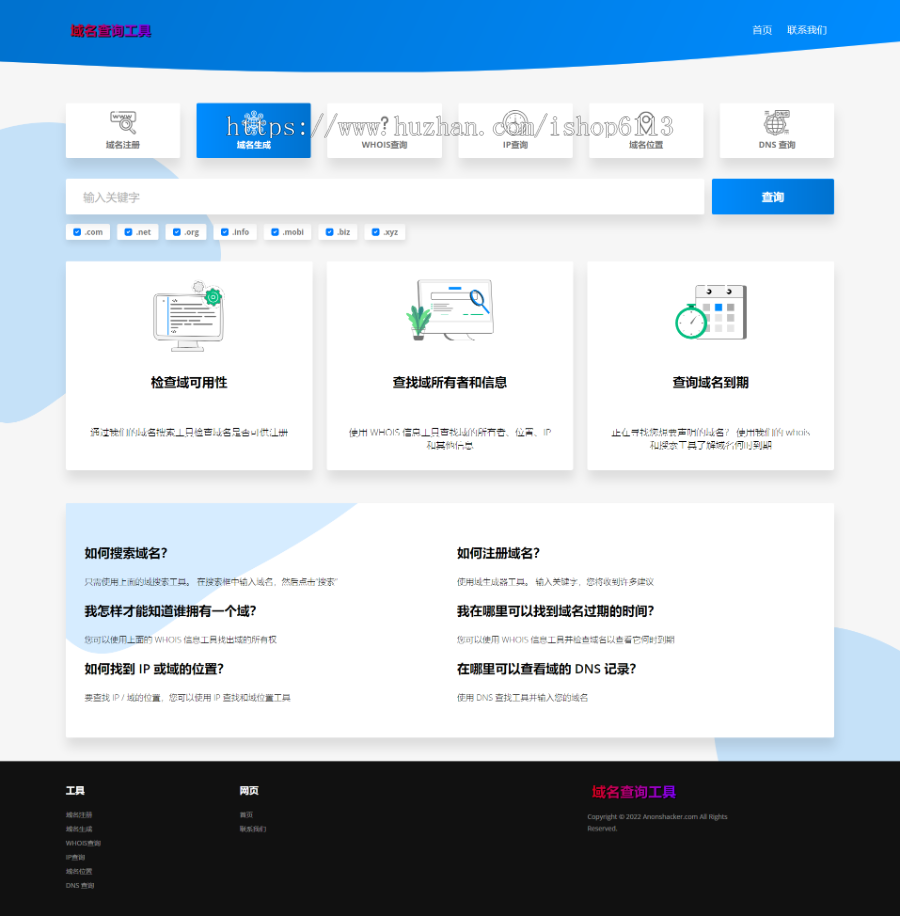Click the 域名位置 map pin icon
Screen dimensions: 900x916
645,123
